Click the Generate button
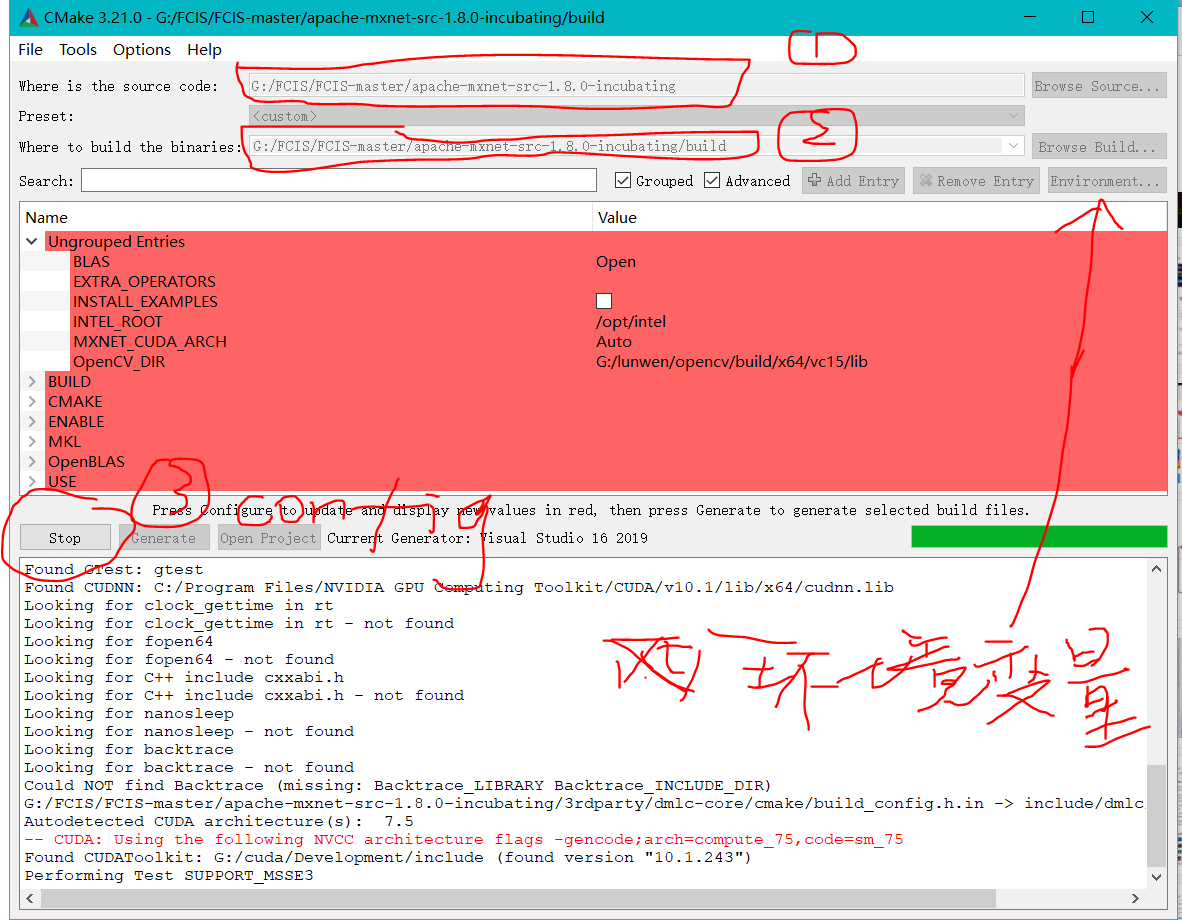Image resolution: width=1182 pixels, height=920 pixels. [163, 538]
